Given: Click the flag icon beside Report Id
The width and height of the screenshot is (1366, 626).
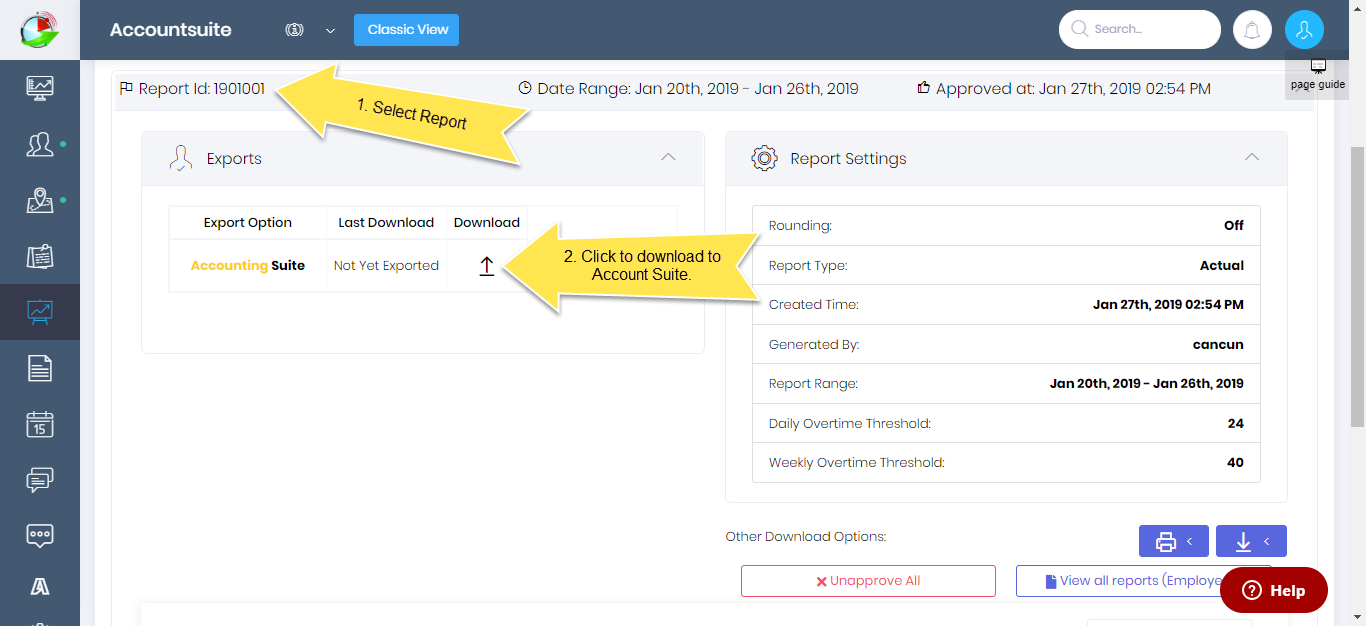Looking at the screenshot, I should 126,88.
